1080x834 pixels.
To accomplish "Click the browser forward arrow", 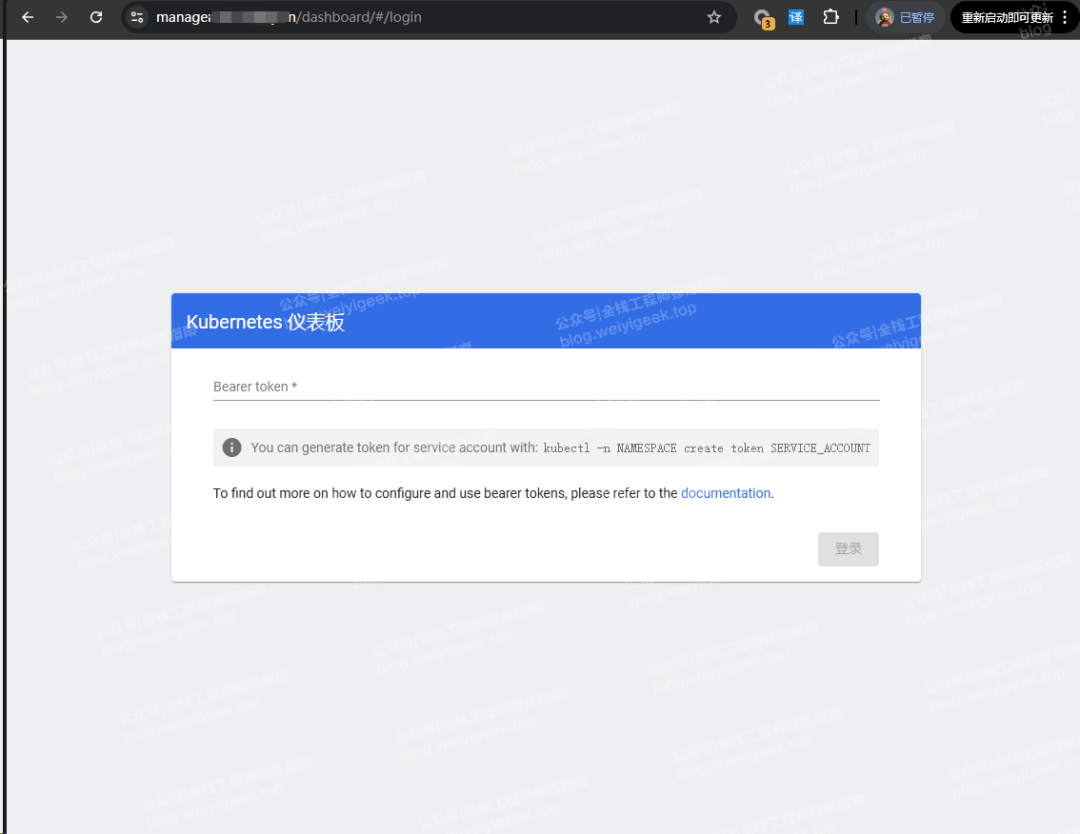I will coord(62,17).
